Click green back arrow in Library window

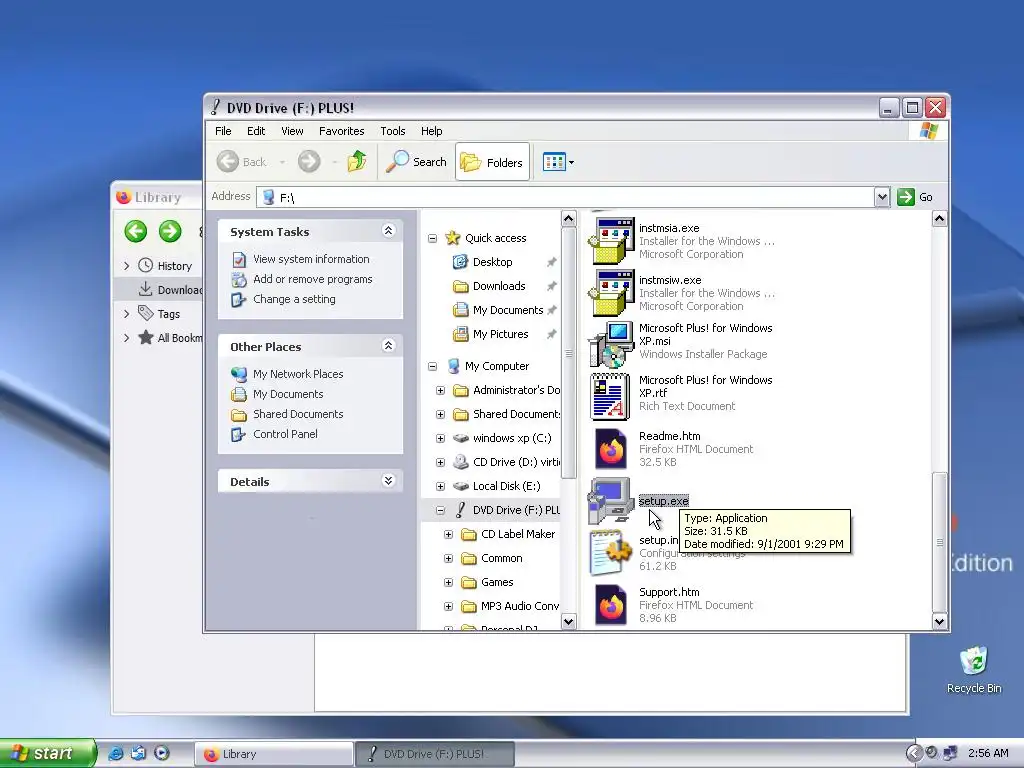coord(136,231)
